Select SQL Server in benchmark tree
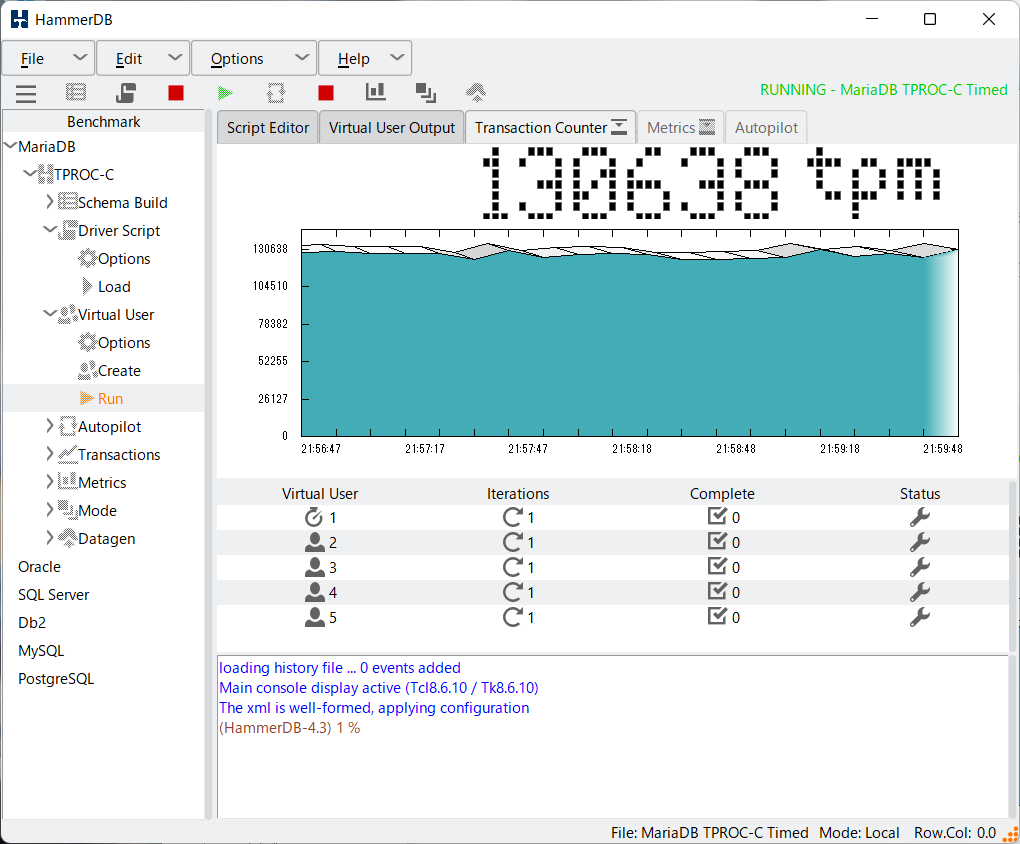Screen dimensions: 1020x844 point(53,595)
